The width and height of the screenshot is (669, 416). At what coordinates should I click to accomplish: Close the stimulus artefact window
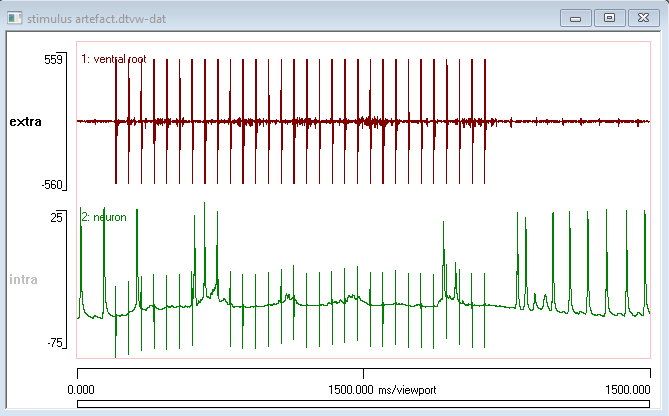coord(643,18)
